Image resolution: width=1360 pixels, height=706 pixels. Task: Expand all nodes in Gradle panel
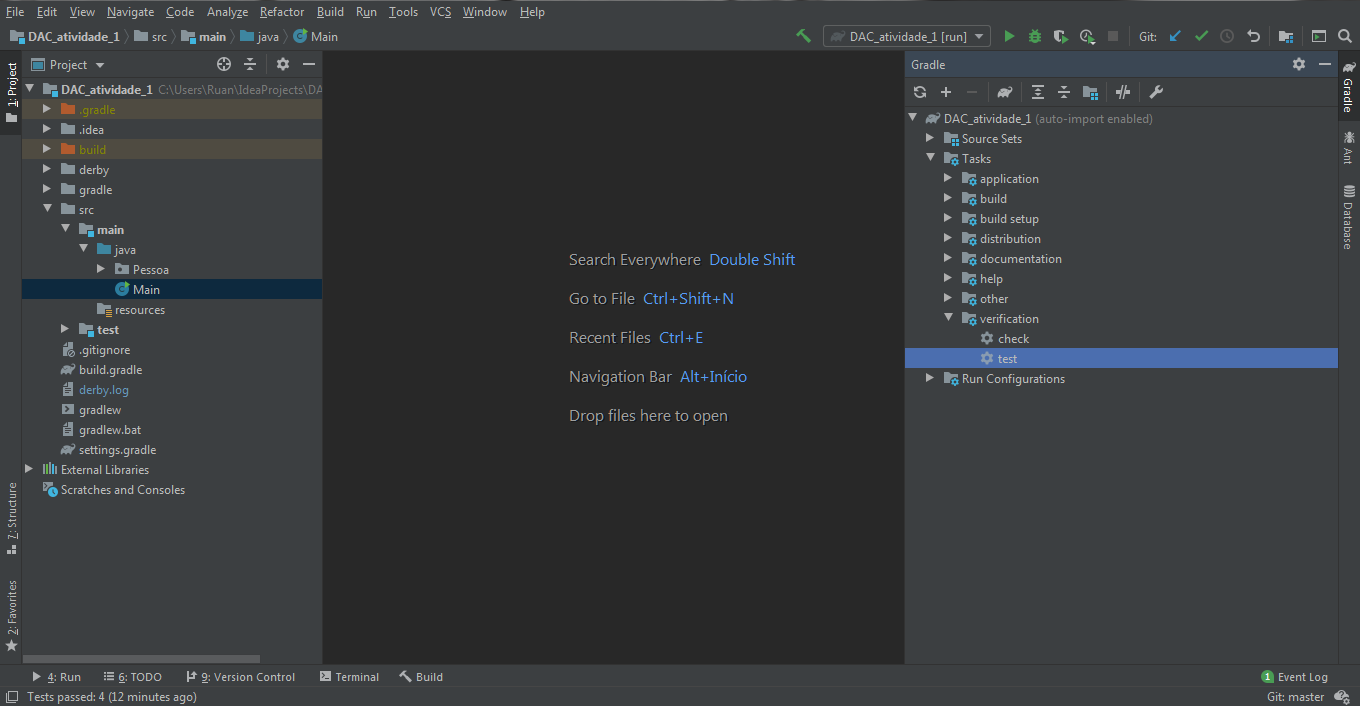1038,92
